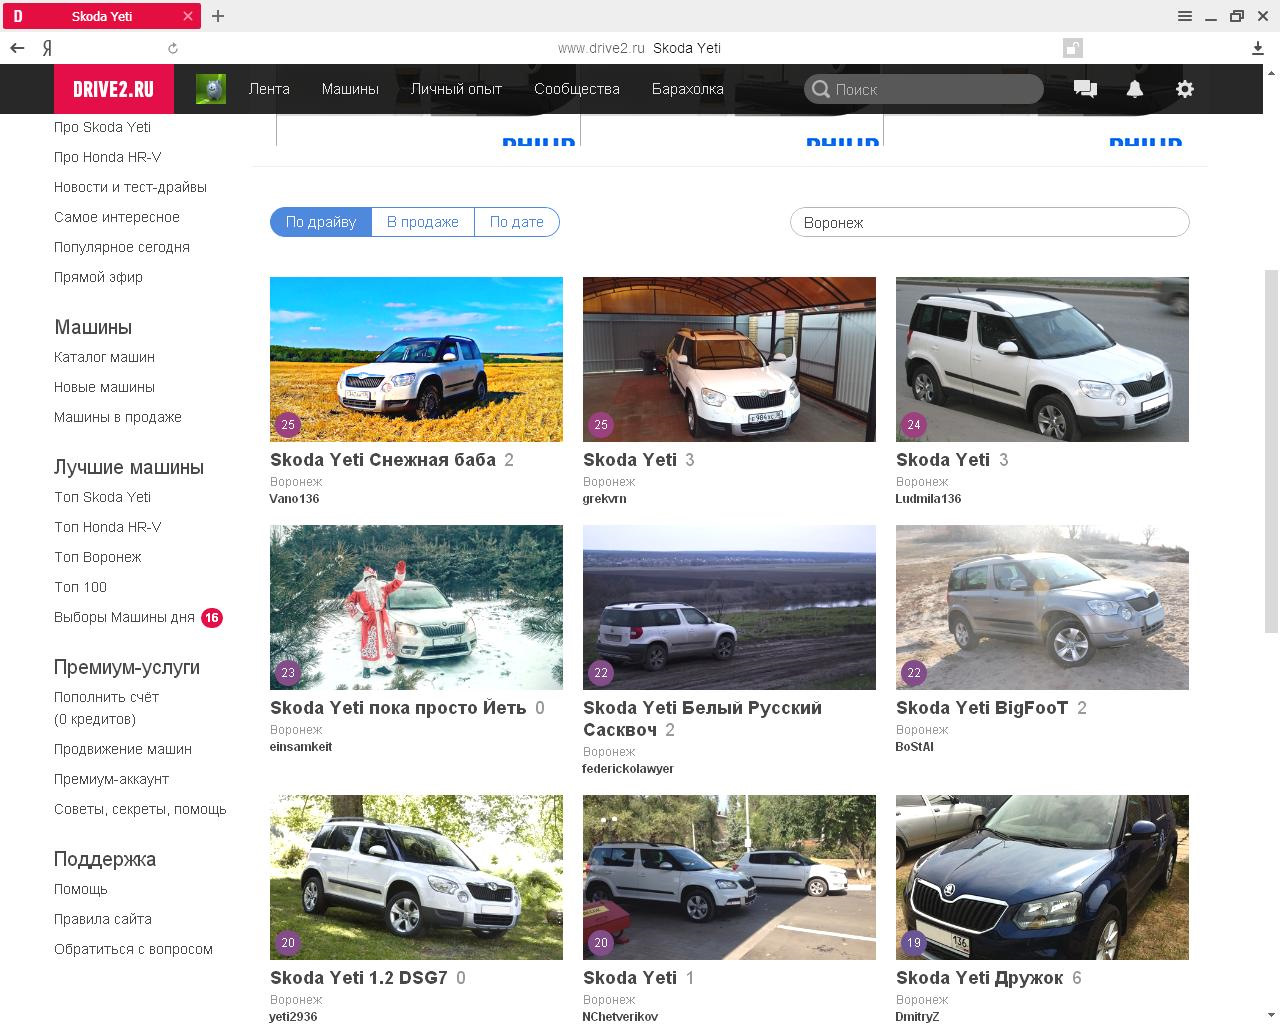Image resolution: width=1280 pixels, height=1024 pixels.
Task: Click the Воронеж city filter field
Action: 990,222
